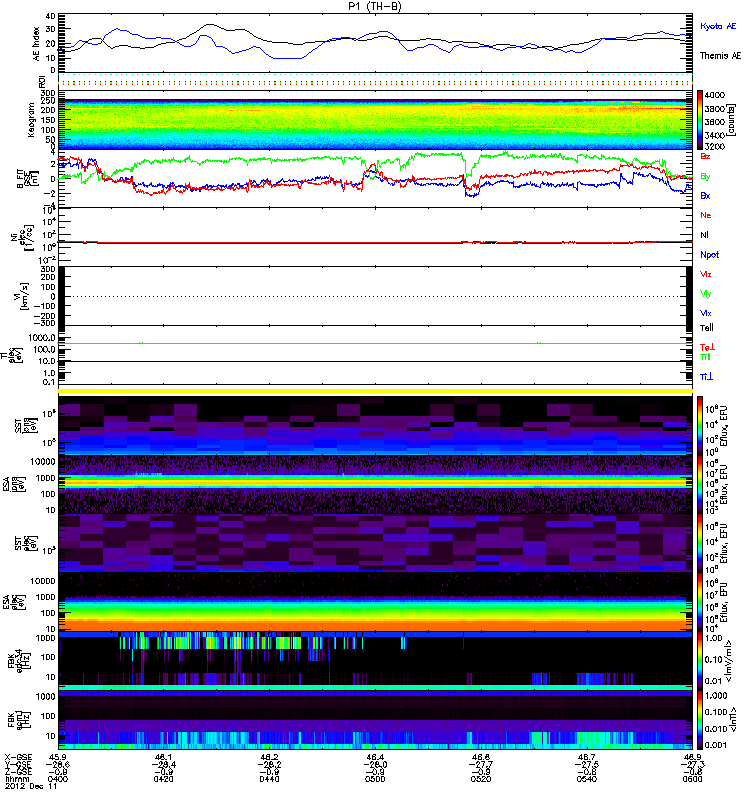The image size is (750, 800).
Task: Click the SST electrons Eflux color bar
Action: (x=700, y=543)
